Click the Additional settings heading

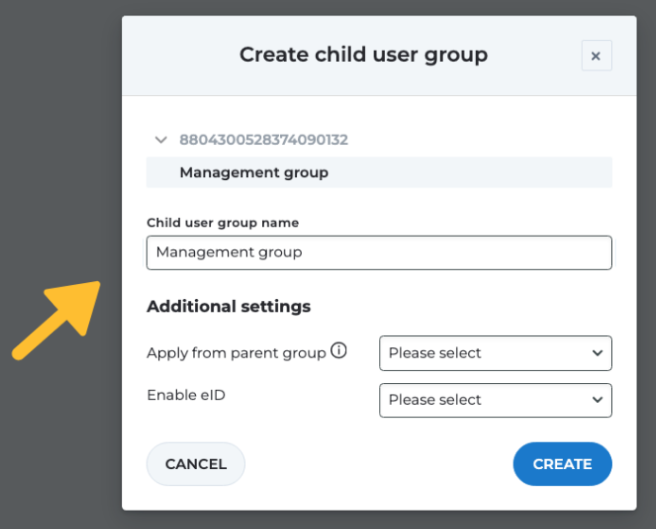tap(228, 306)
